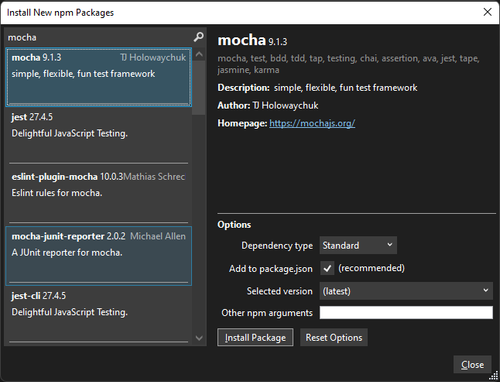
Task: Select the mocha 9.1.3 package result
Action: [x=99, y=77]
